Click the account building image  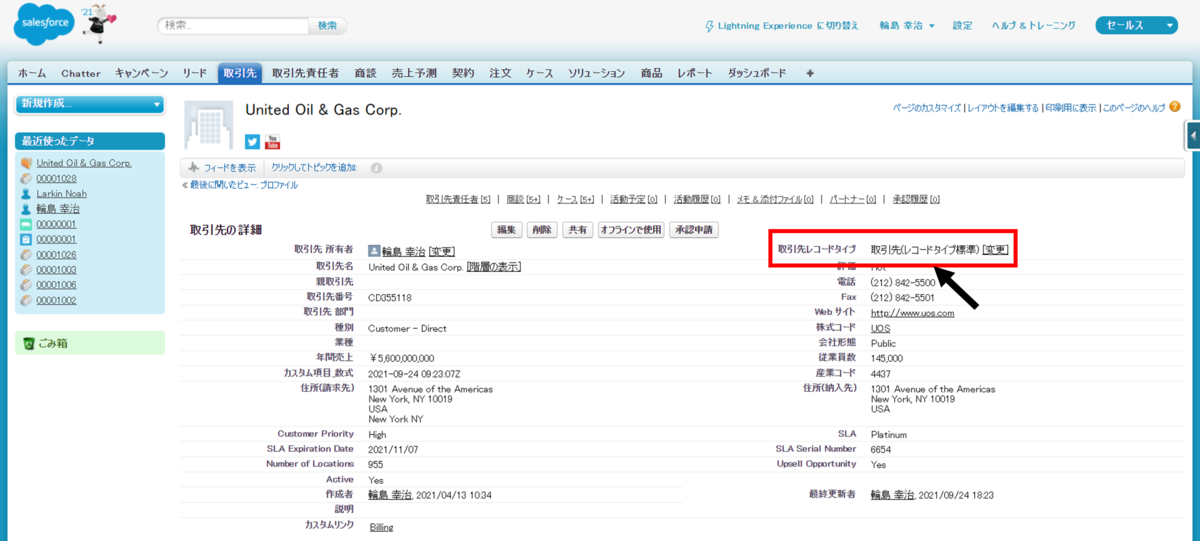210,124
